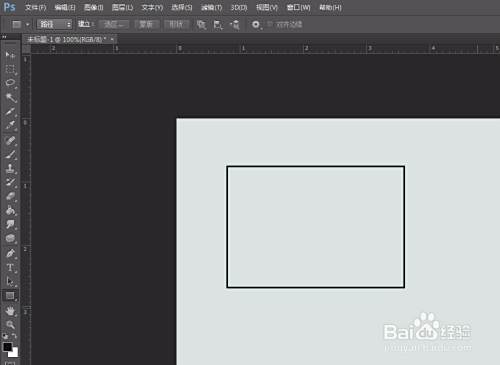Select the Move tool

click(x=10, y=54)
